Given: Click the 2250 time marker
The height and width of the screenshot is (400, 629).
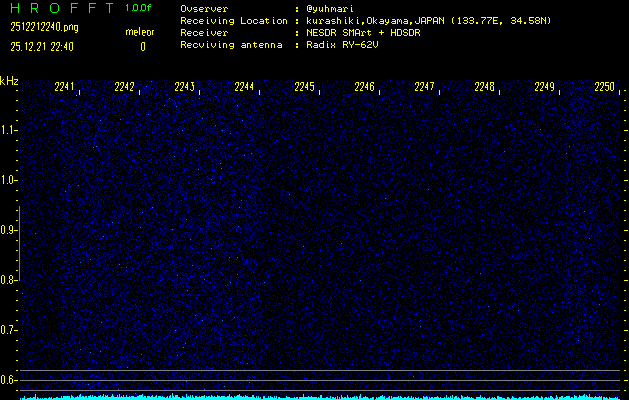Looking at the screenshot, I should (604, 87).
